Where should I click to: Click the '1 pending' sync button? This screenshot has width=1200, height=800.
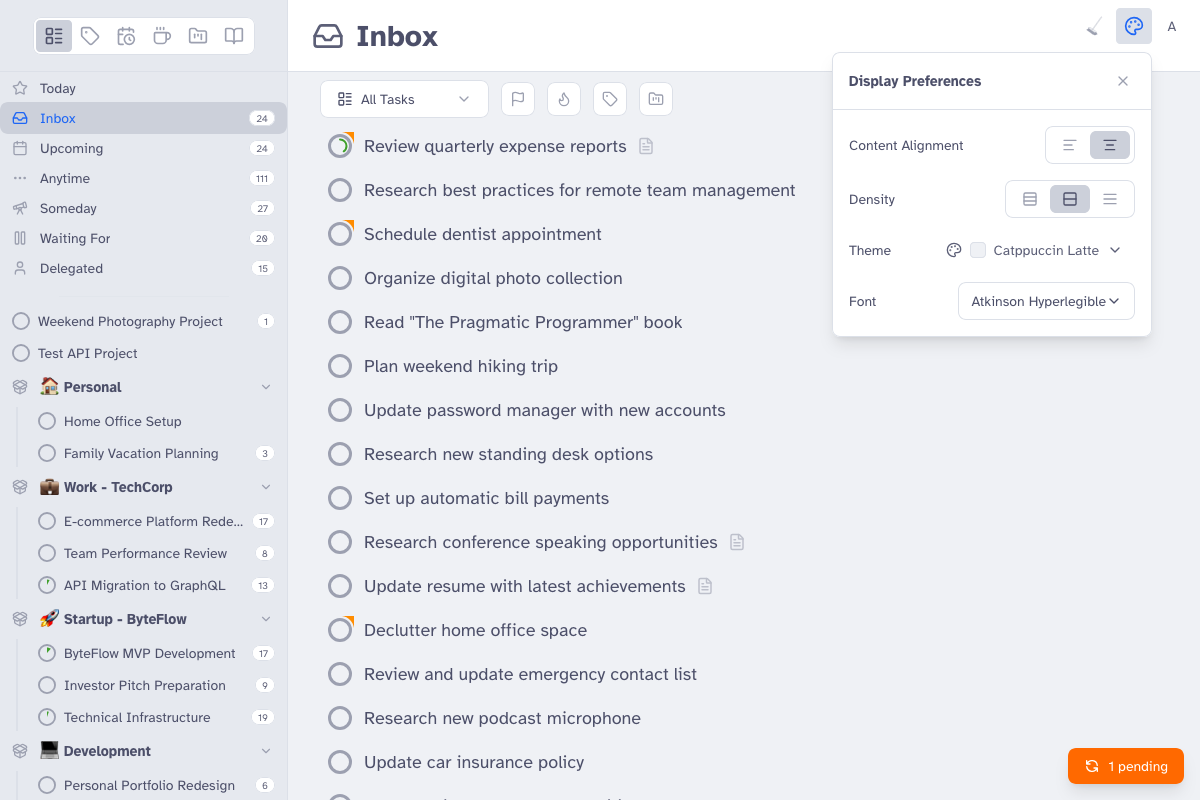click(1126, 766)
